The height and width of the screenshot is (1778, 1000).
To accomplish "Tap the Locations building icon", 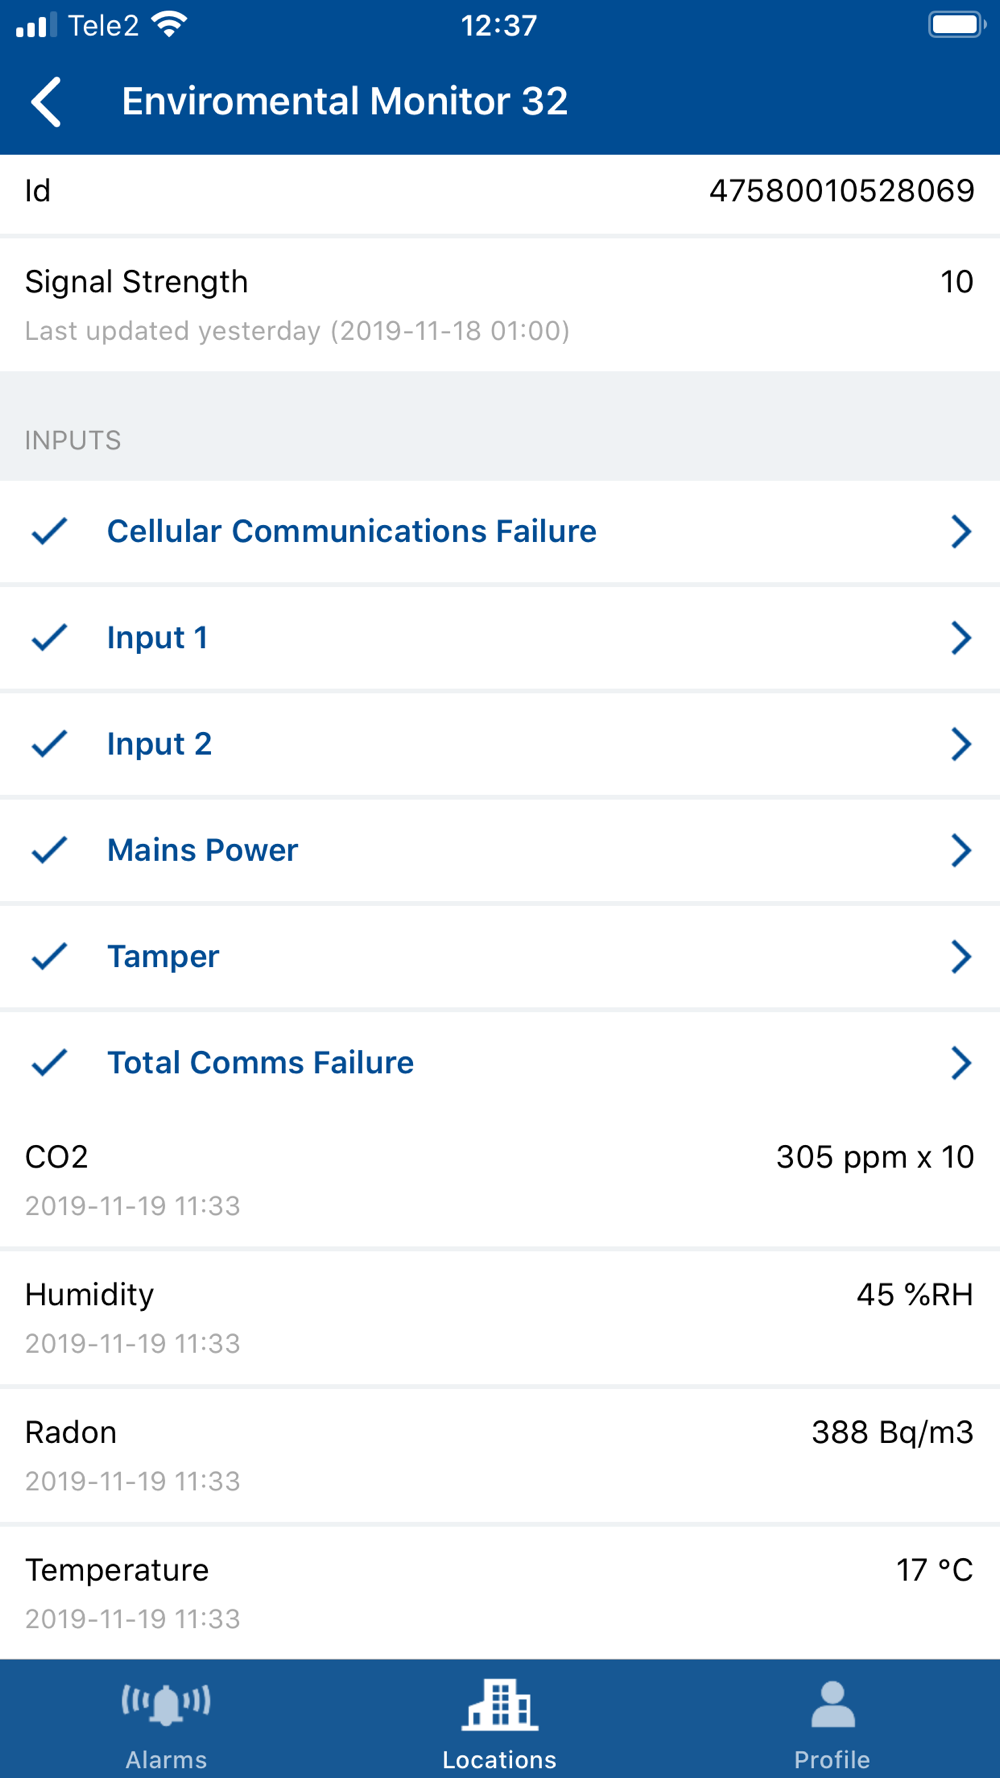I will point(499,1704).
